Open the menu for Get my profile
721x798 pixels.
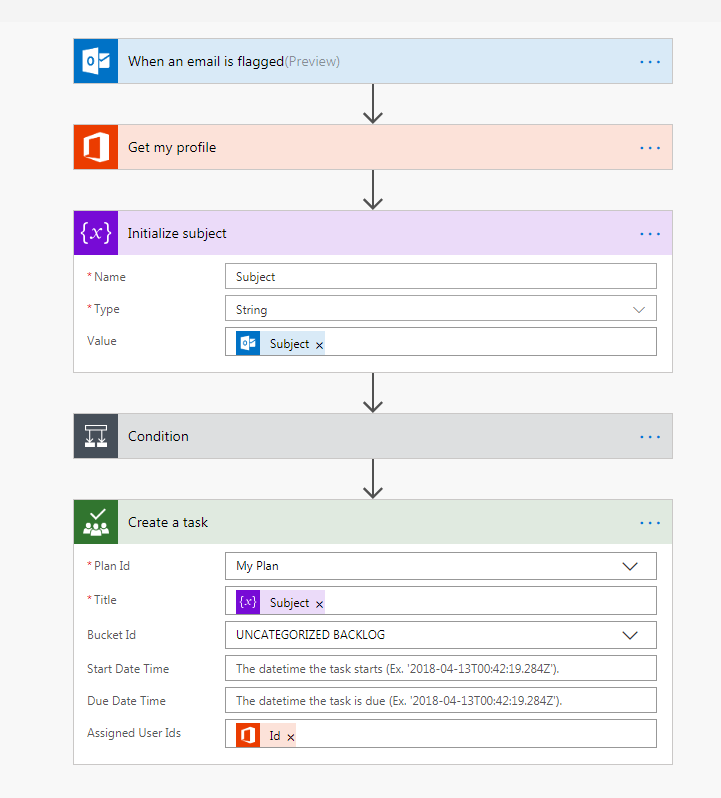click(x=650, y=148)
